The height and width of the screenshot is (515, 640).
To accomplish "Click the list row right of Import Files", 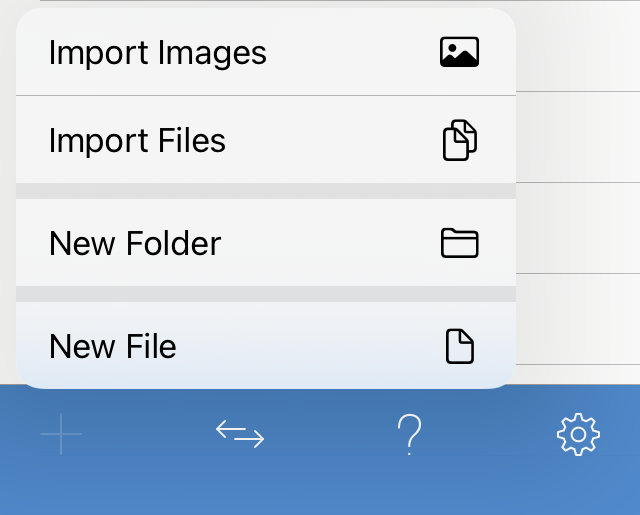I will coord(578,138).
